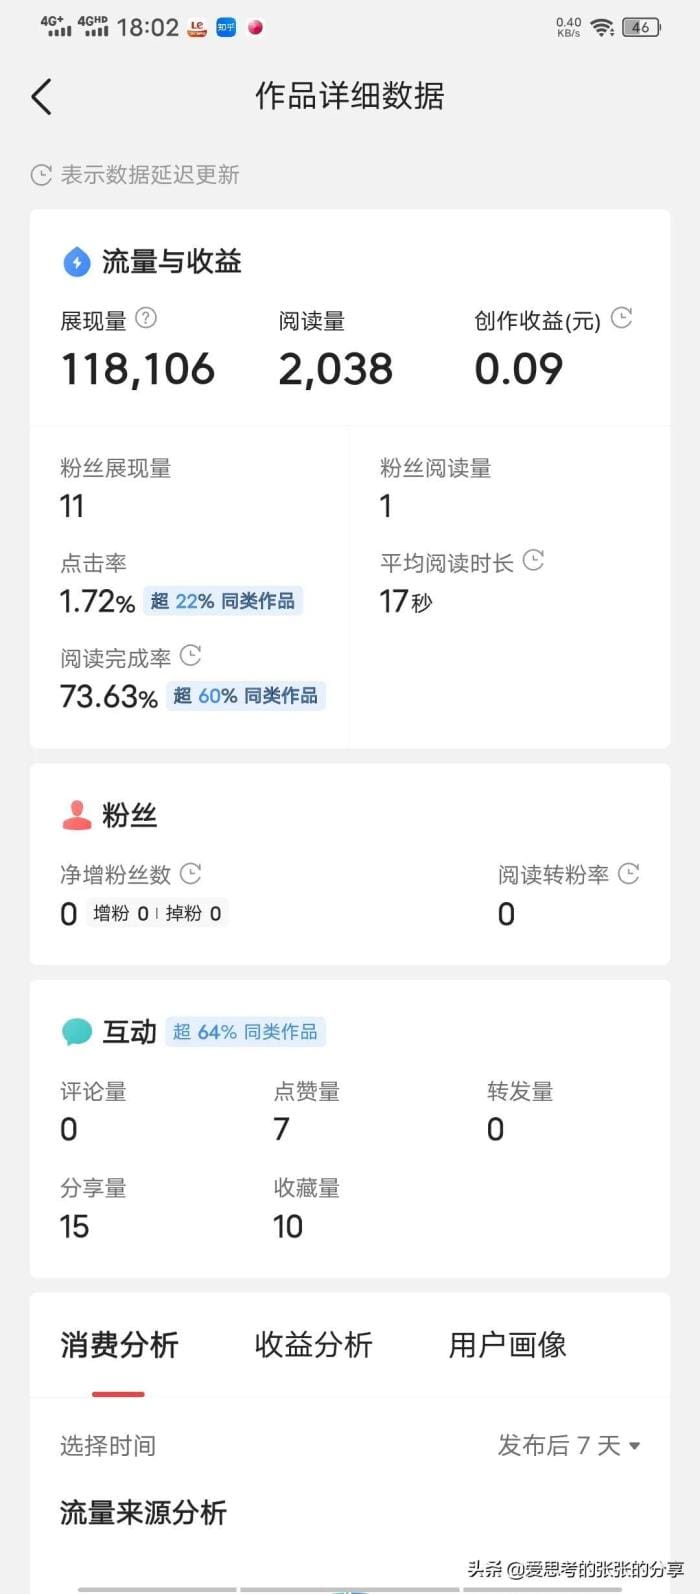
Task: Tap the clock icon next to 表示数据延迟更新
Action: [40, 175]
